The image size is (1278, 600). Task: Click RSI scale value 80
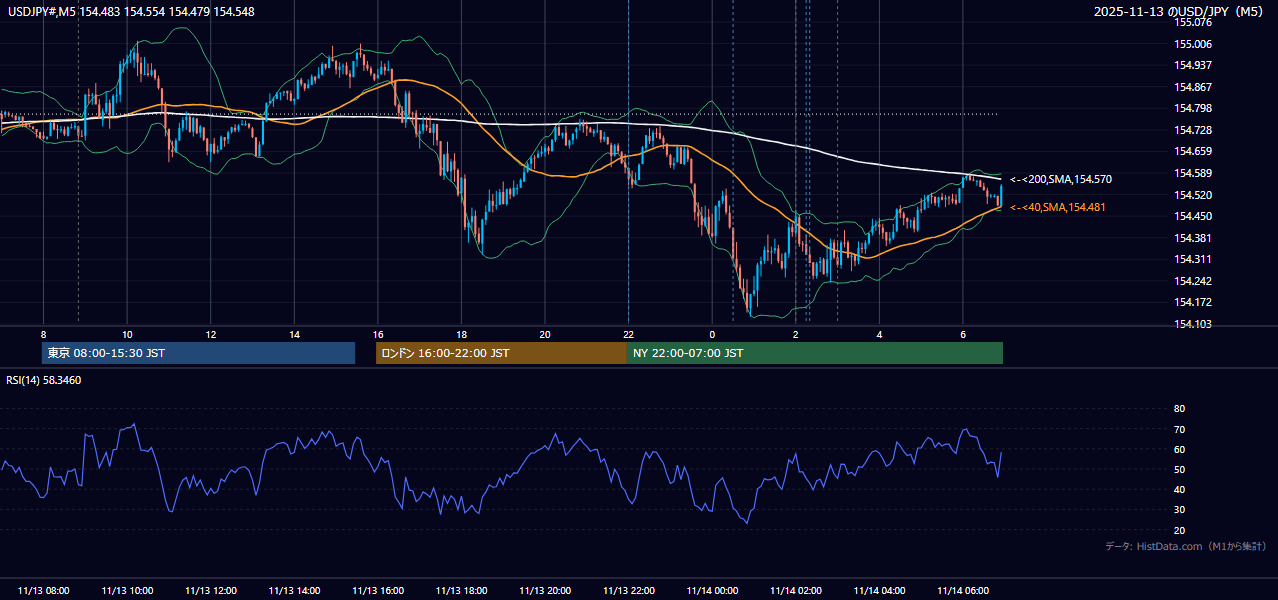coord(1179,409)
